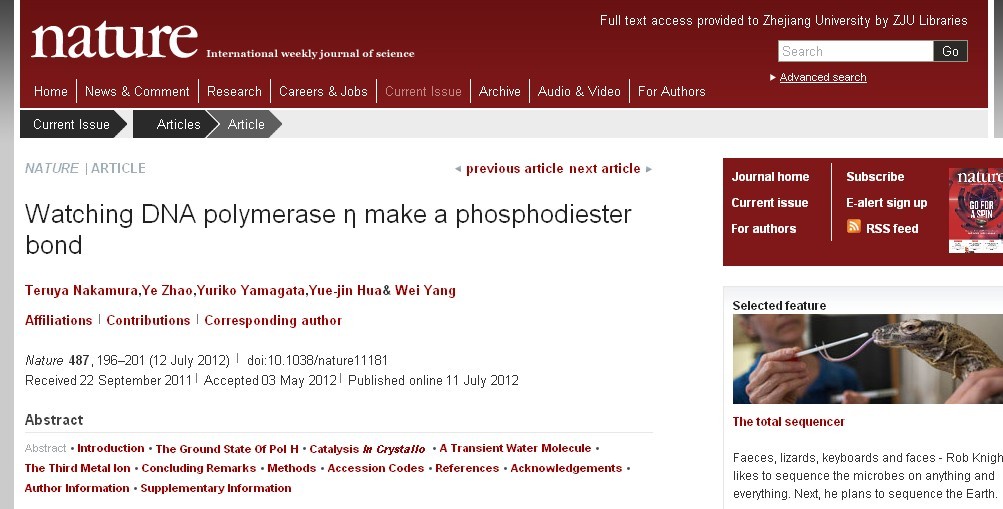Click the Advanced search link
This screenshot has height=509, width=1003.
pyautogui.click(x=823, y=77)
